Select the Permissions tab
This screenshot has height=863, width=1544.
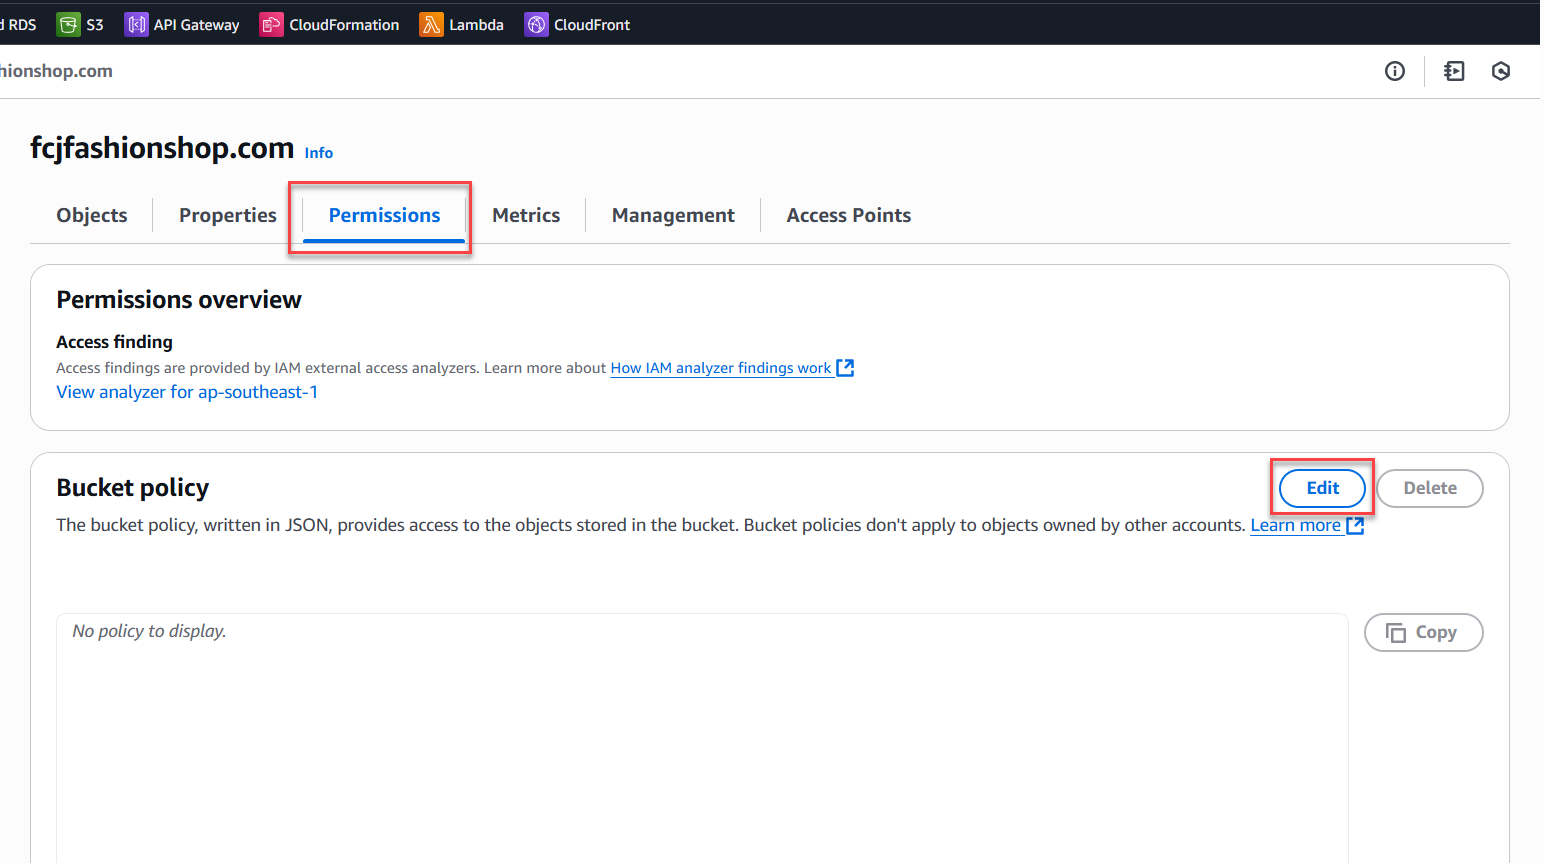click(x=384, y=215)
